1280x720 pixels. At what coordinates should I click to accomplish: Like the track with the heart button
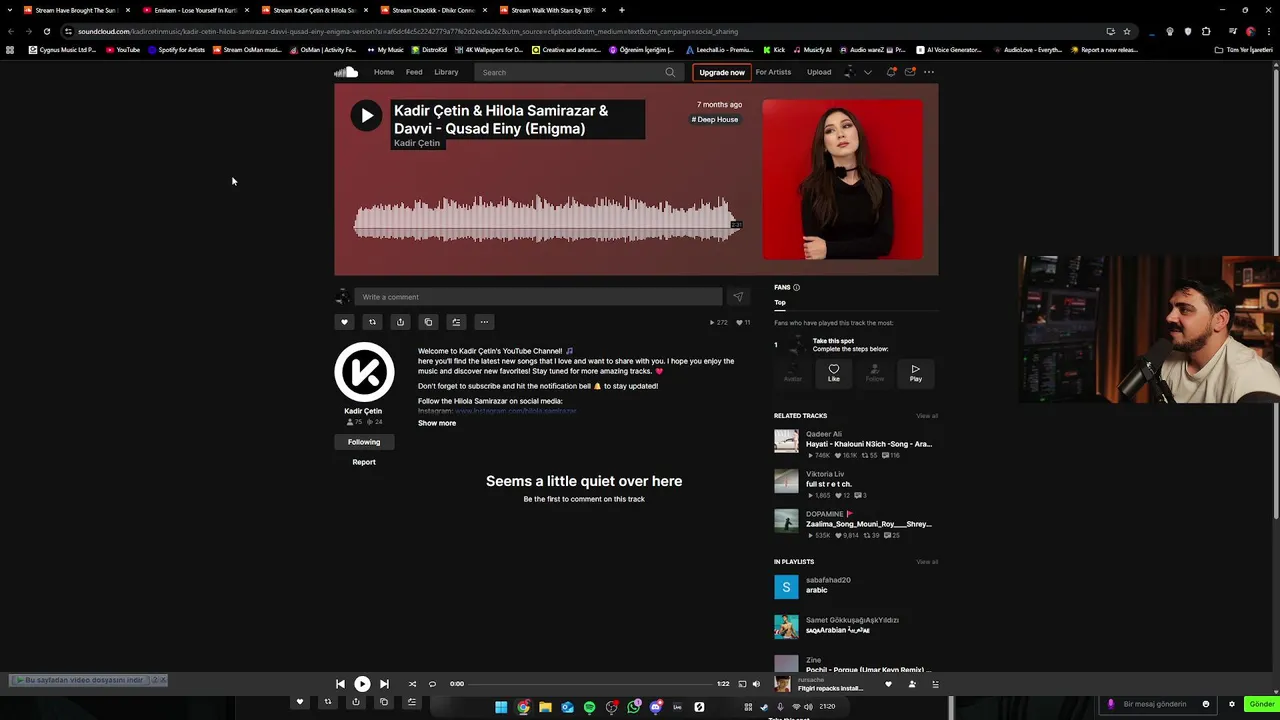(x=344, y=322)
